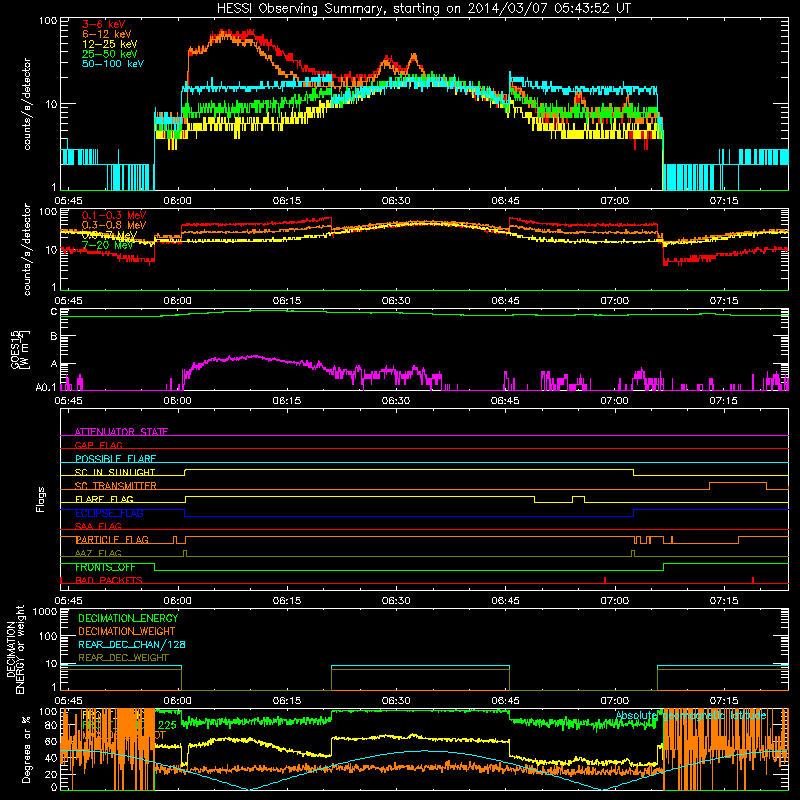
Task: Click green "225" label in bottom panel
Action: click(x=167, y=726)
